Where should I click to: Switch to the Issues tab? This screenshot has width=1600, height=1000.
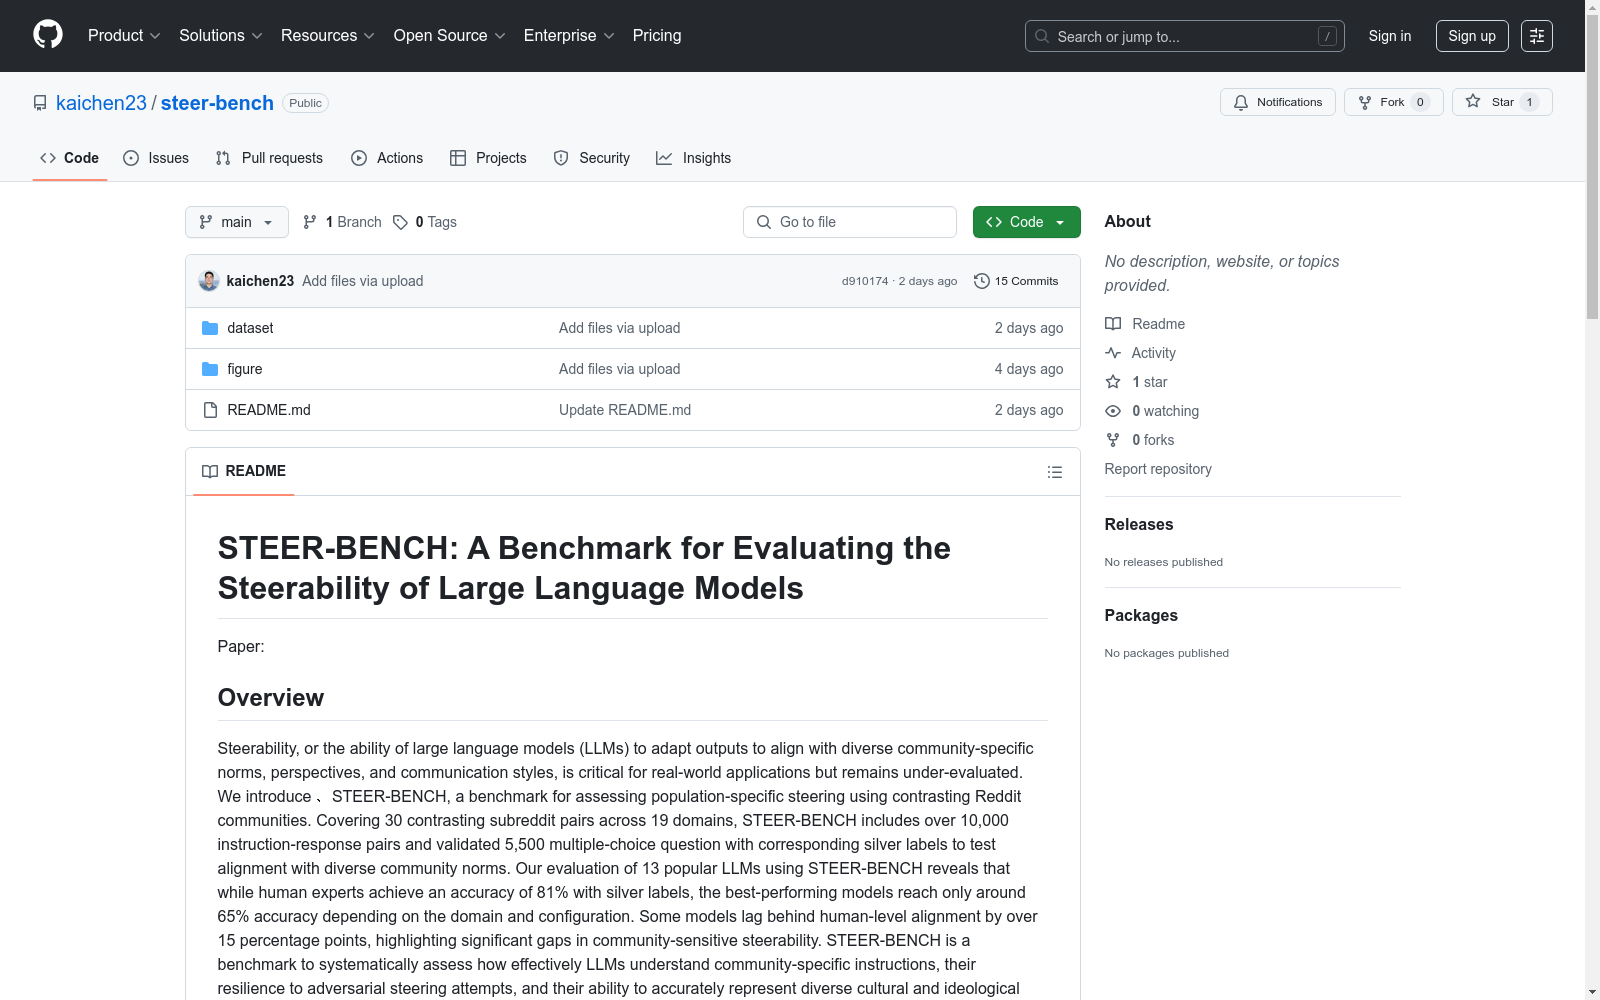pos(156,158)
